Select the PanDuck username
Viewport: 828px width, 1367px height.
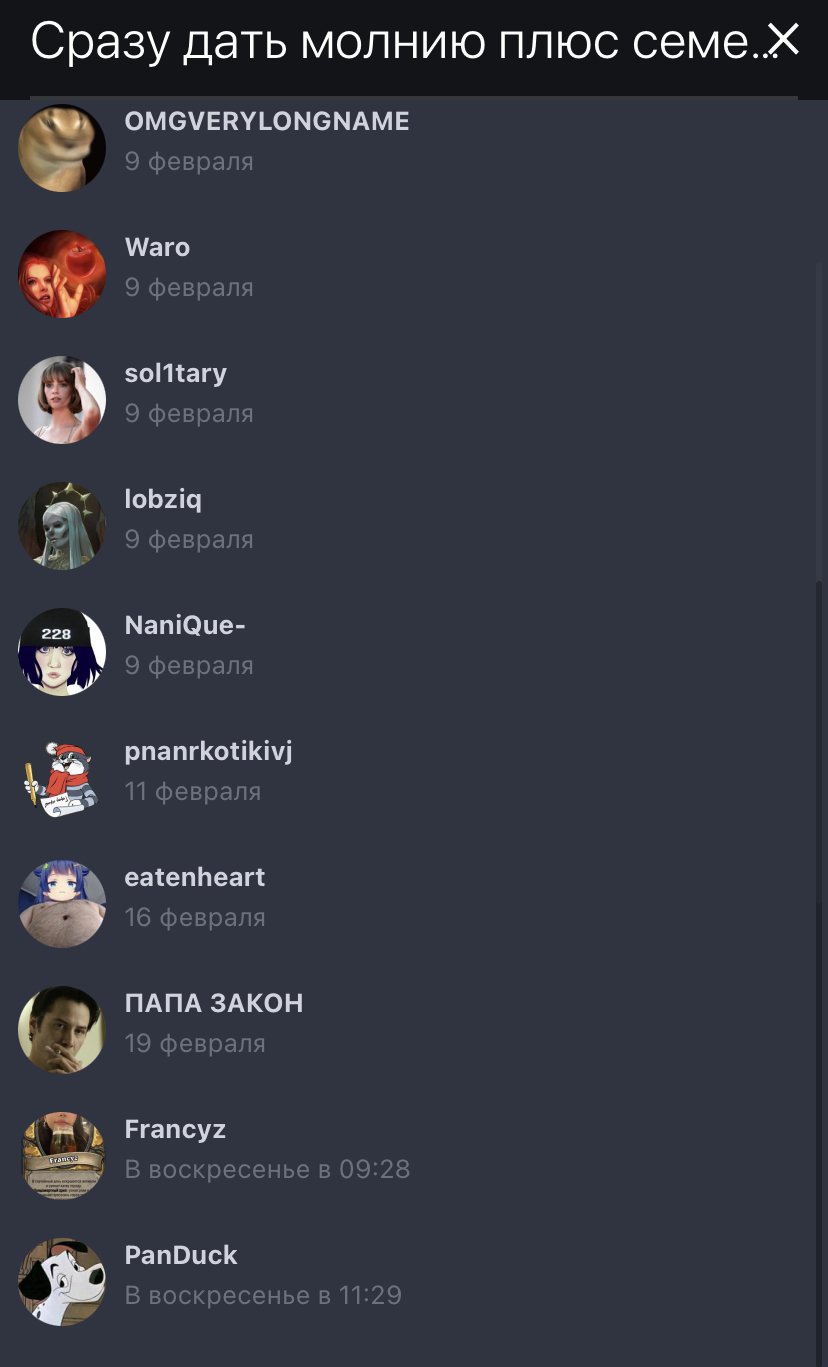click(181, 1255)
